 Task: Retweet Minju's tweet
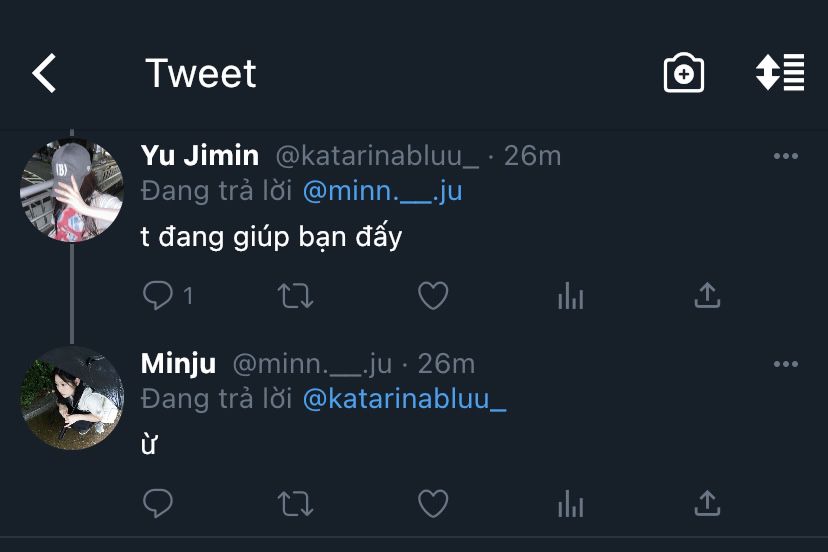[x=295, y=503]
